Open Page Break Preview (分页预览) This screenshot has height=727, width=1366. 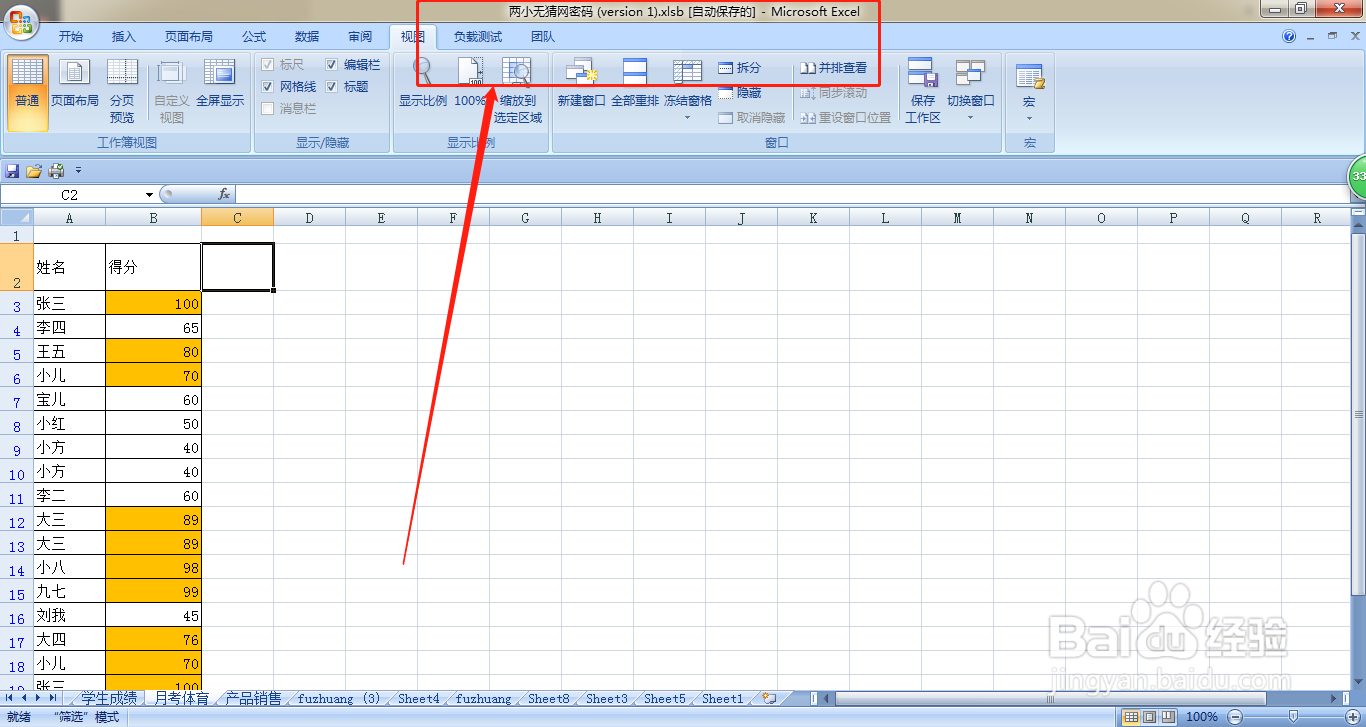[122, 92]
